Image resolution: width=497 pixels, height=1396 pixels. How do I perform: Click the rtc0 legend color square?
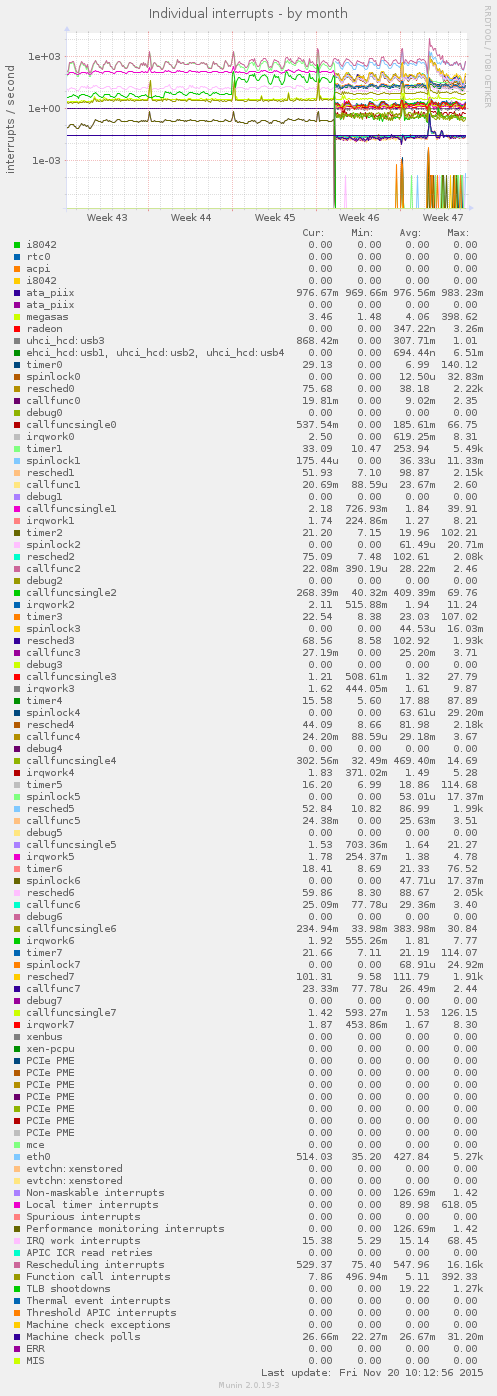point(17,257)
